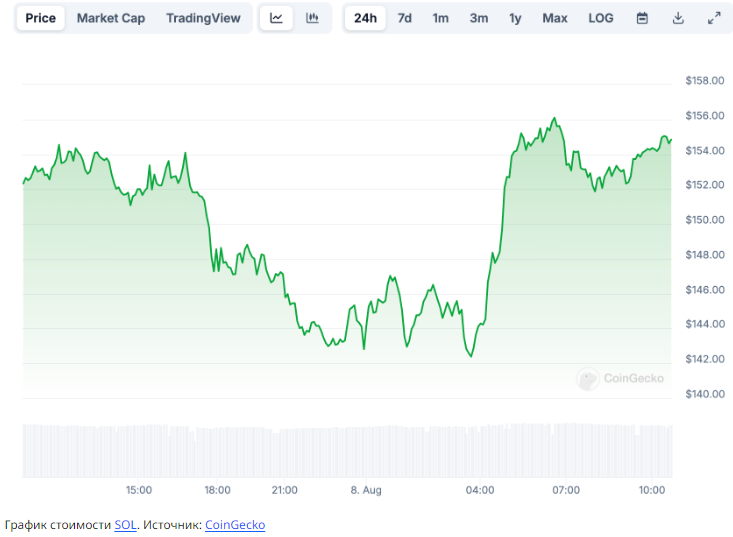Click the $146.00 axis label

pyautogui.click(x=704, y=290)
